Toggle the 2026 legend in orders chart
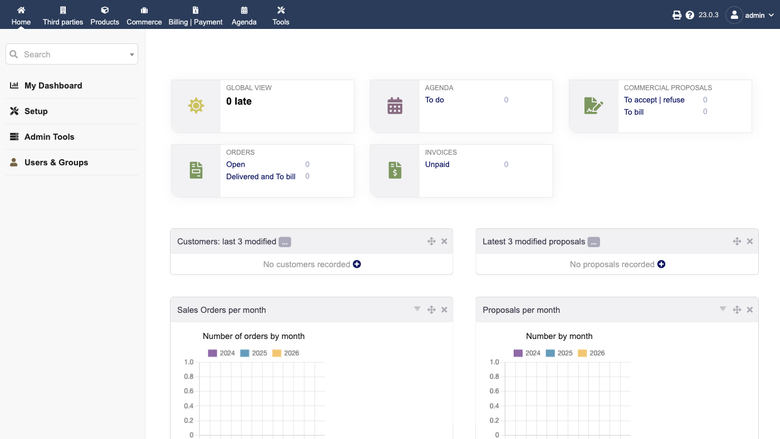Viewport: 780px width, 439px height. pyautogui.click(x=286, y=353)
